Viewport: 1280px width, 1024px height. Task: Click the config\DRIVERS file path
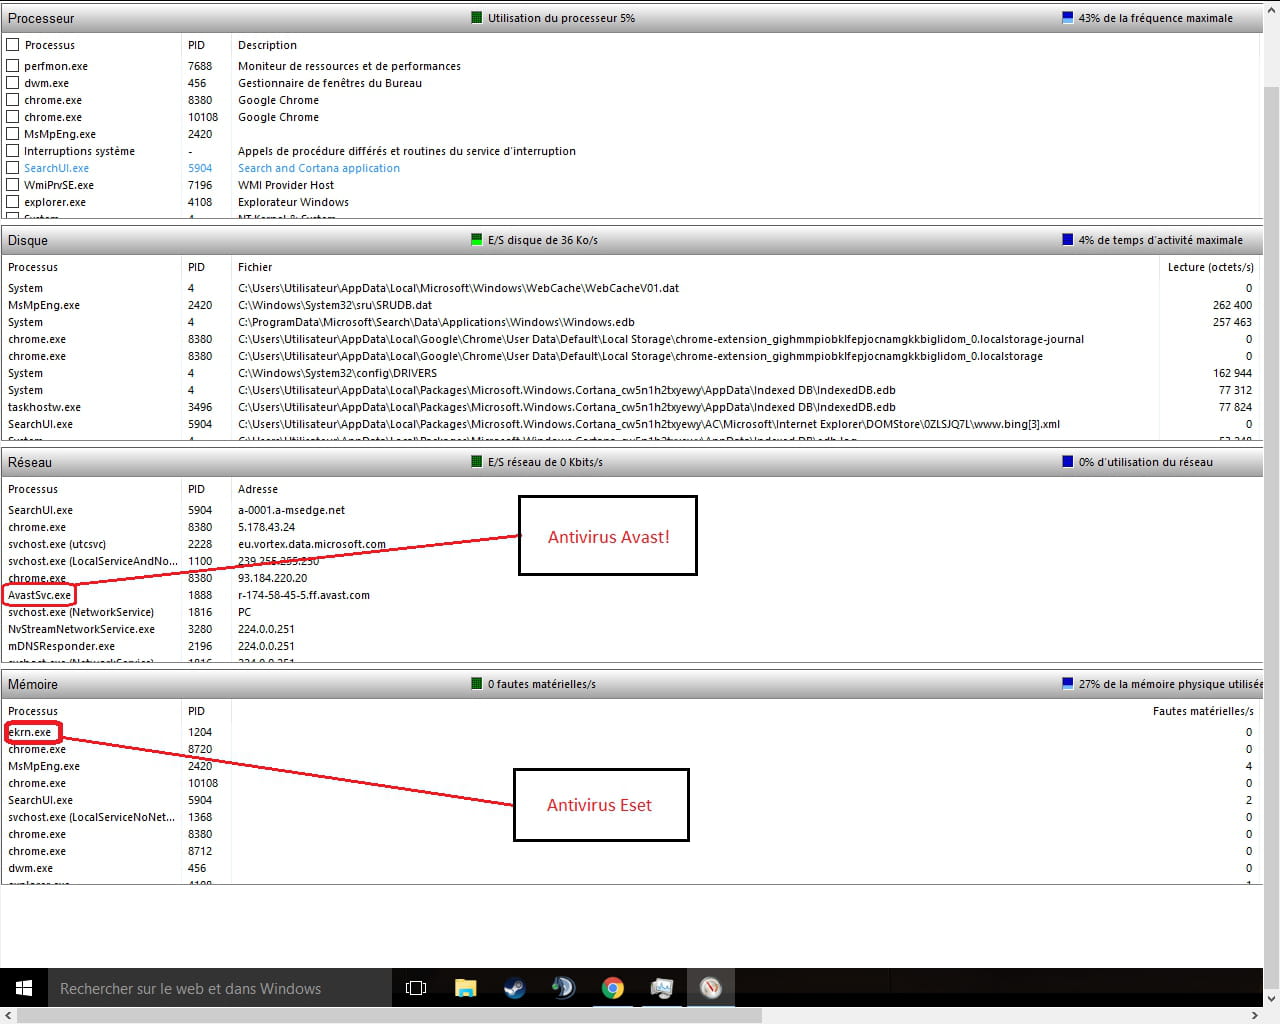coord(337,373)
